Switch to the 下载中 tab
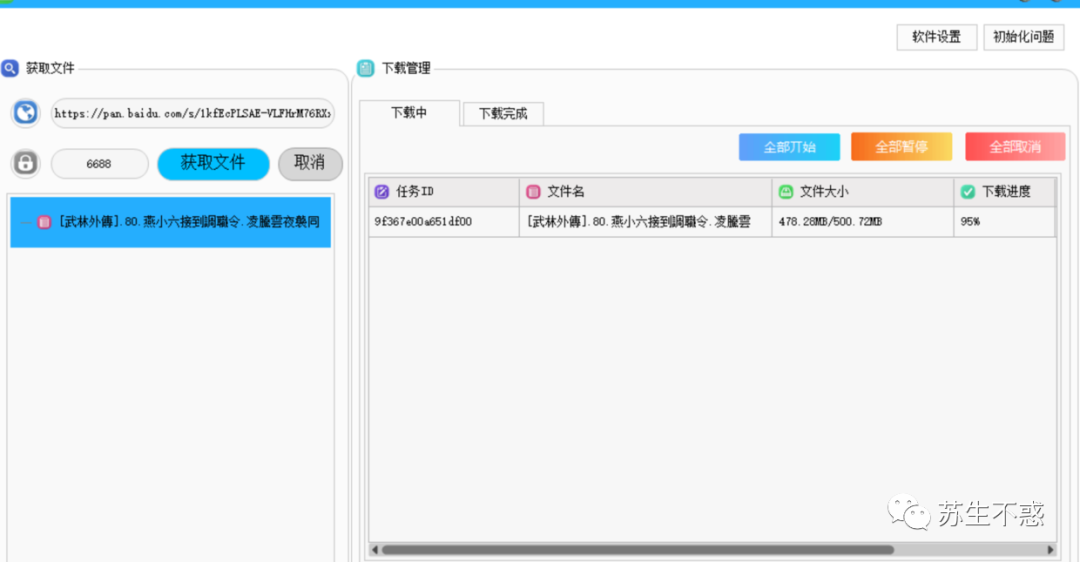 pyautogui.click(x=410, y=113)
